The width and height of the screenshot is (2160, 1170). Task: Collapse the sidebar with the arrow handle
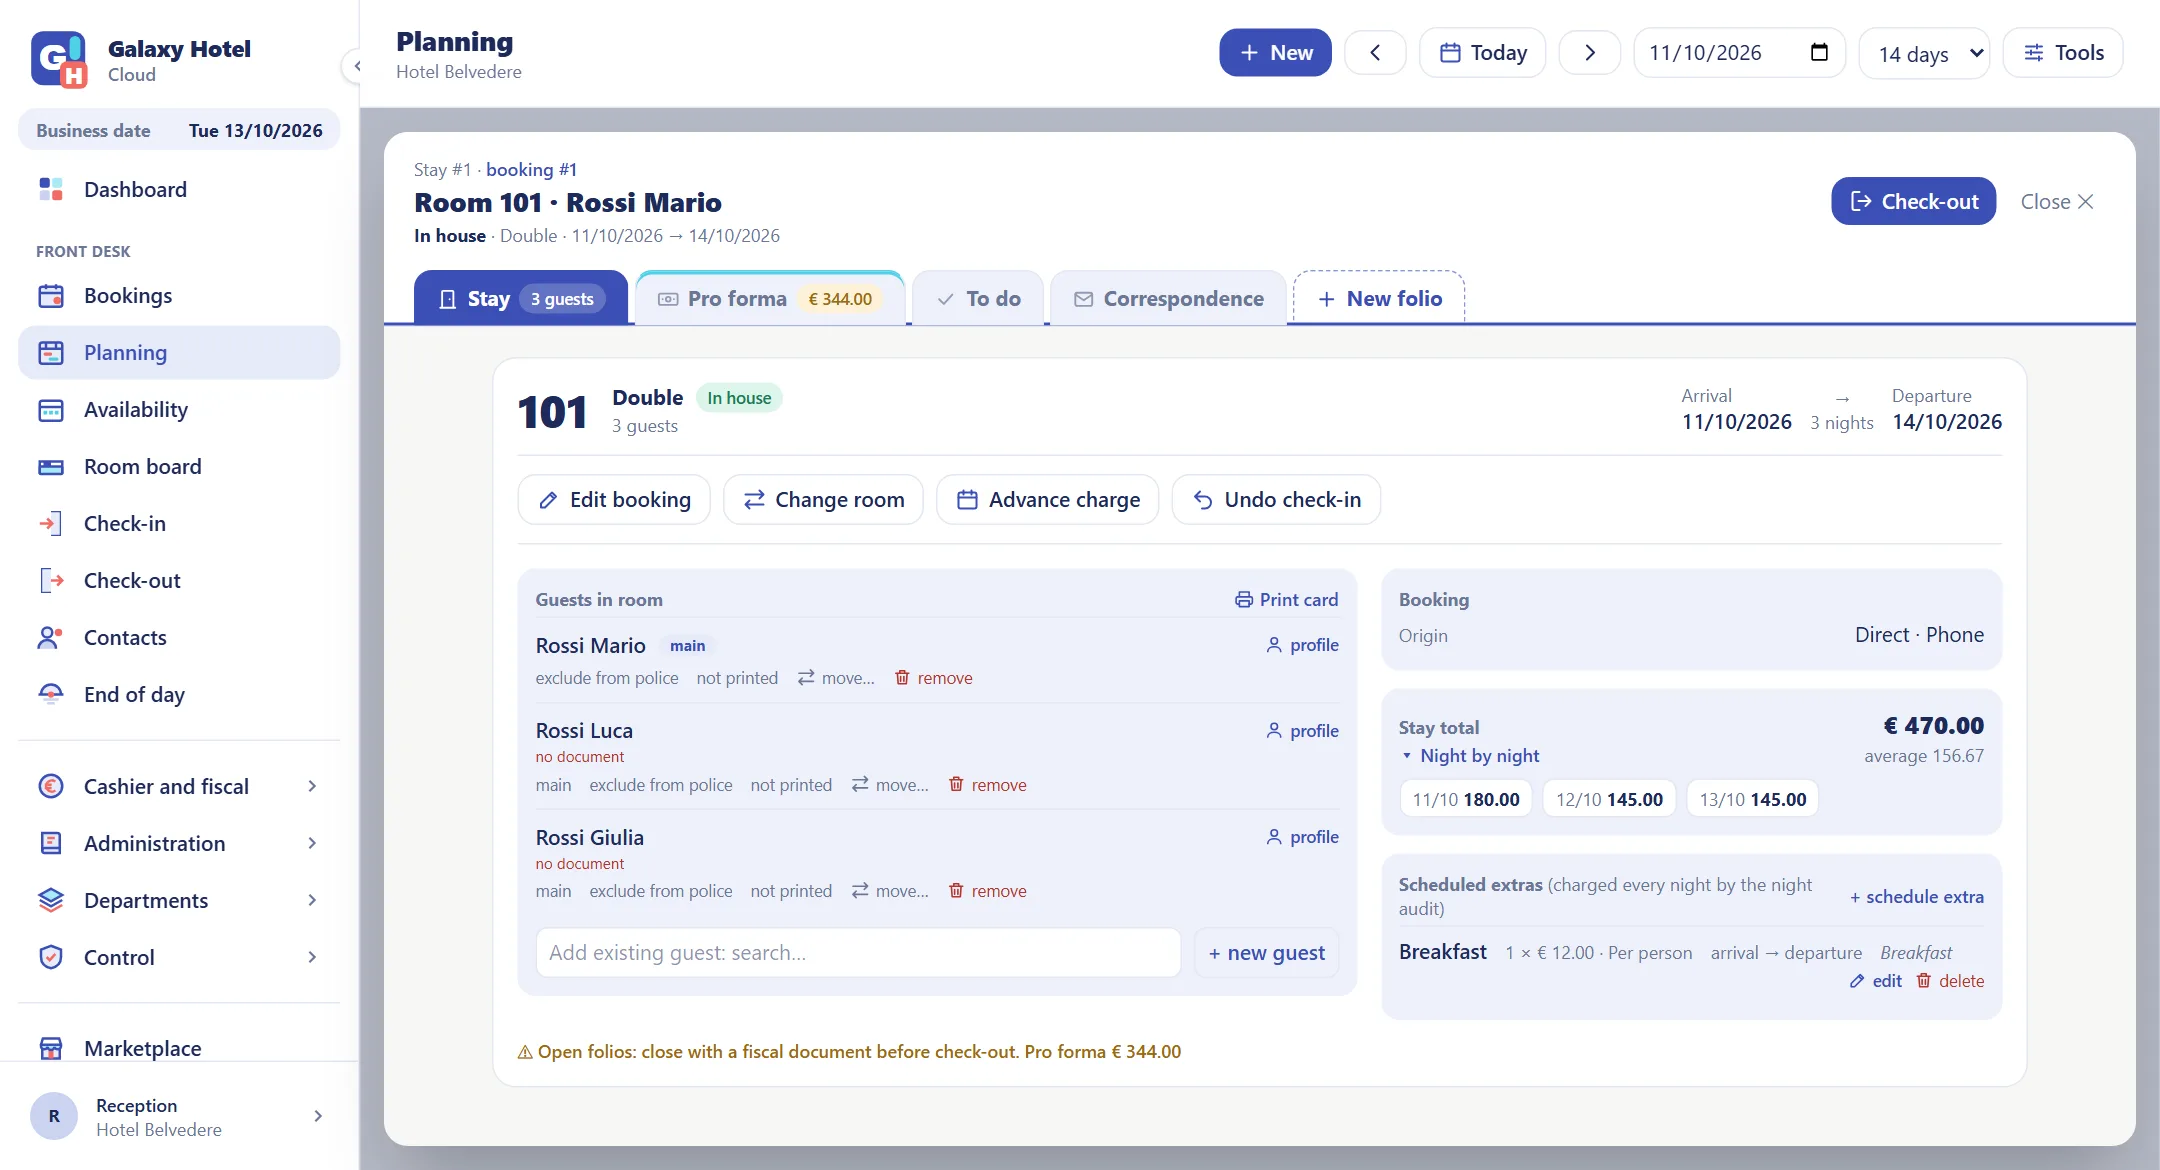click(355, 66)
